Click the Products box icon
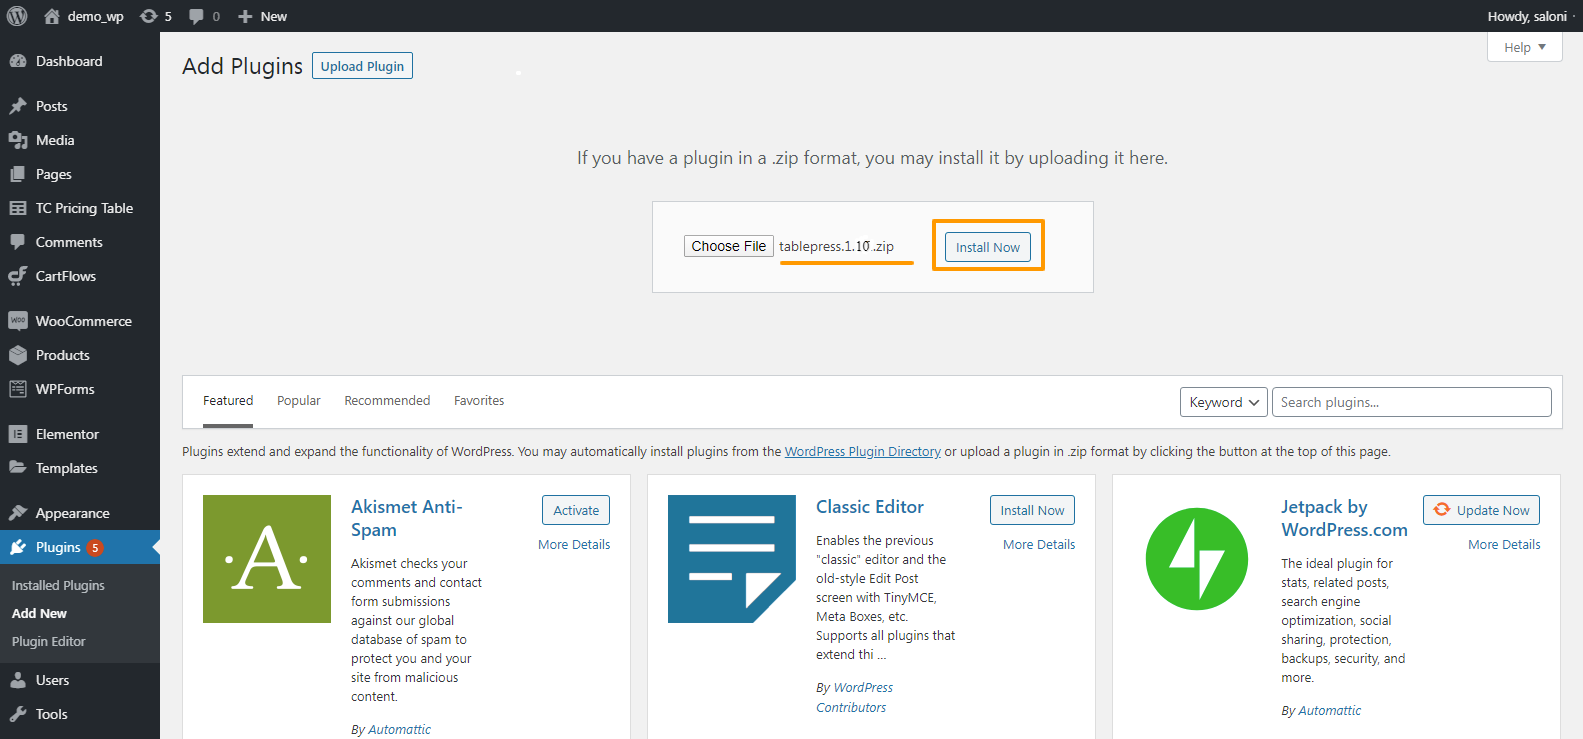Screen dimensions: 1583x739 tap(18, 355)
